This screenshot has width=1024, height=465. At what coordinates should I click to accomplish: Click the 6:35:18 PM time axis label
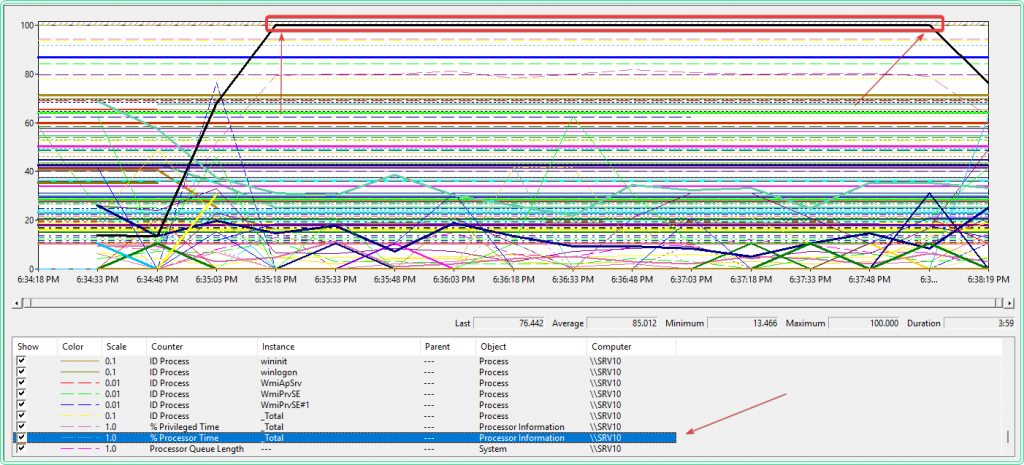[x=276, y=278]
